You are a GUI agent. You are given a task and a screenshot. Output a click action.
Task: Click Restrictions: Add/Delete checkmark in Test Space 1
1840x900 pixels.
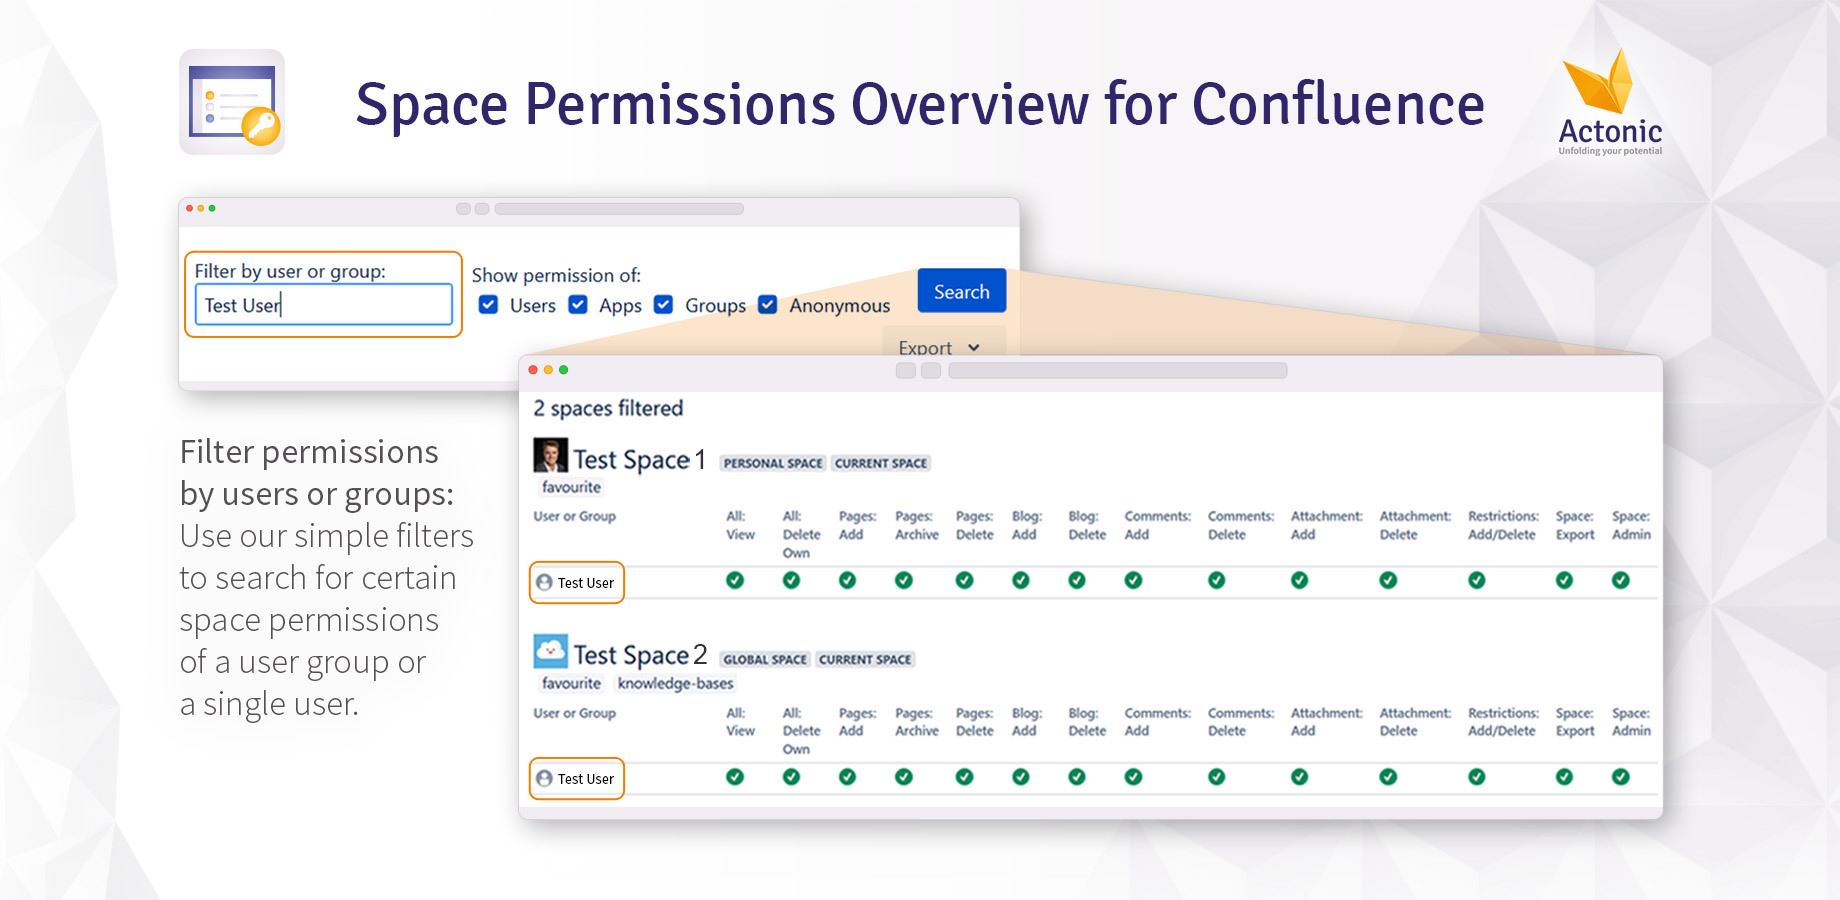(1477, 580)
